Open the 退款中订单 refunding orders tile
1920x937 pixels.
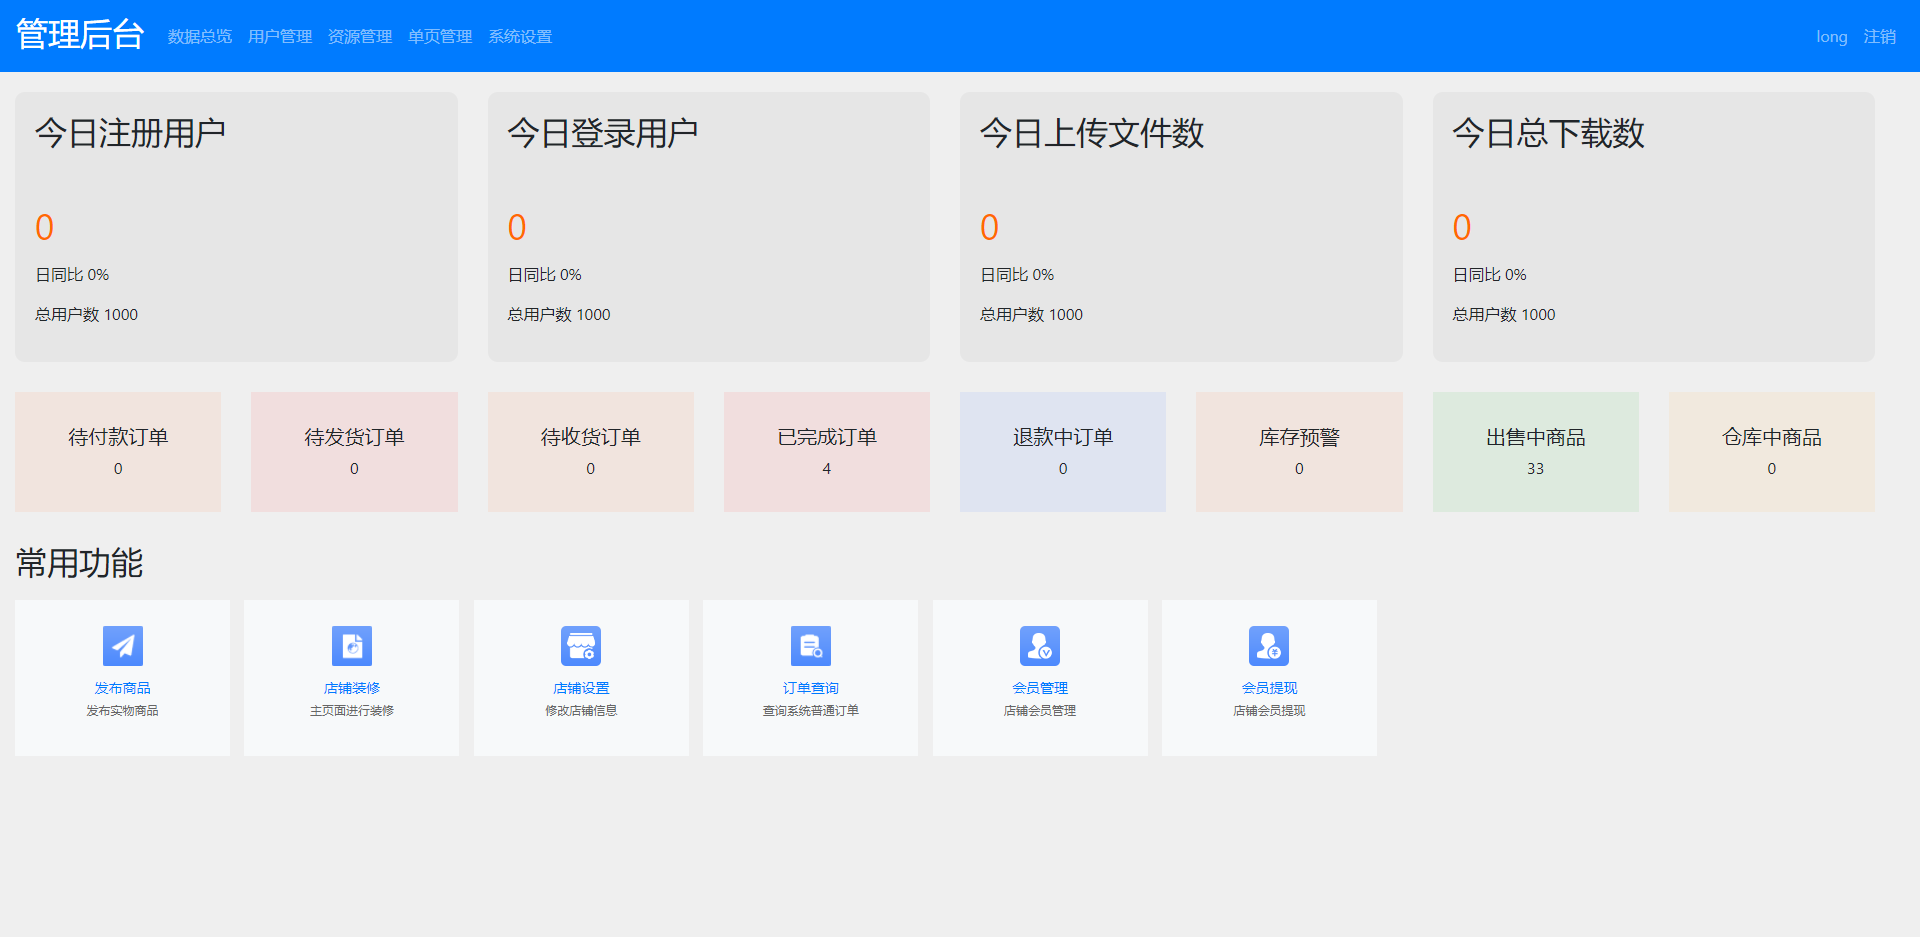coord(1062,451)
